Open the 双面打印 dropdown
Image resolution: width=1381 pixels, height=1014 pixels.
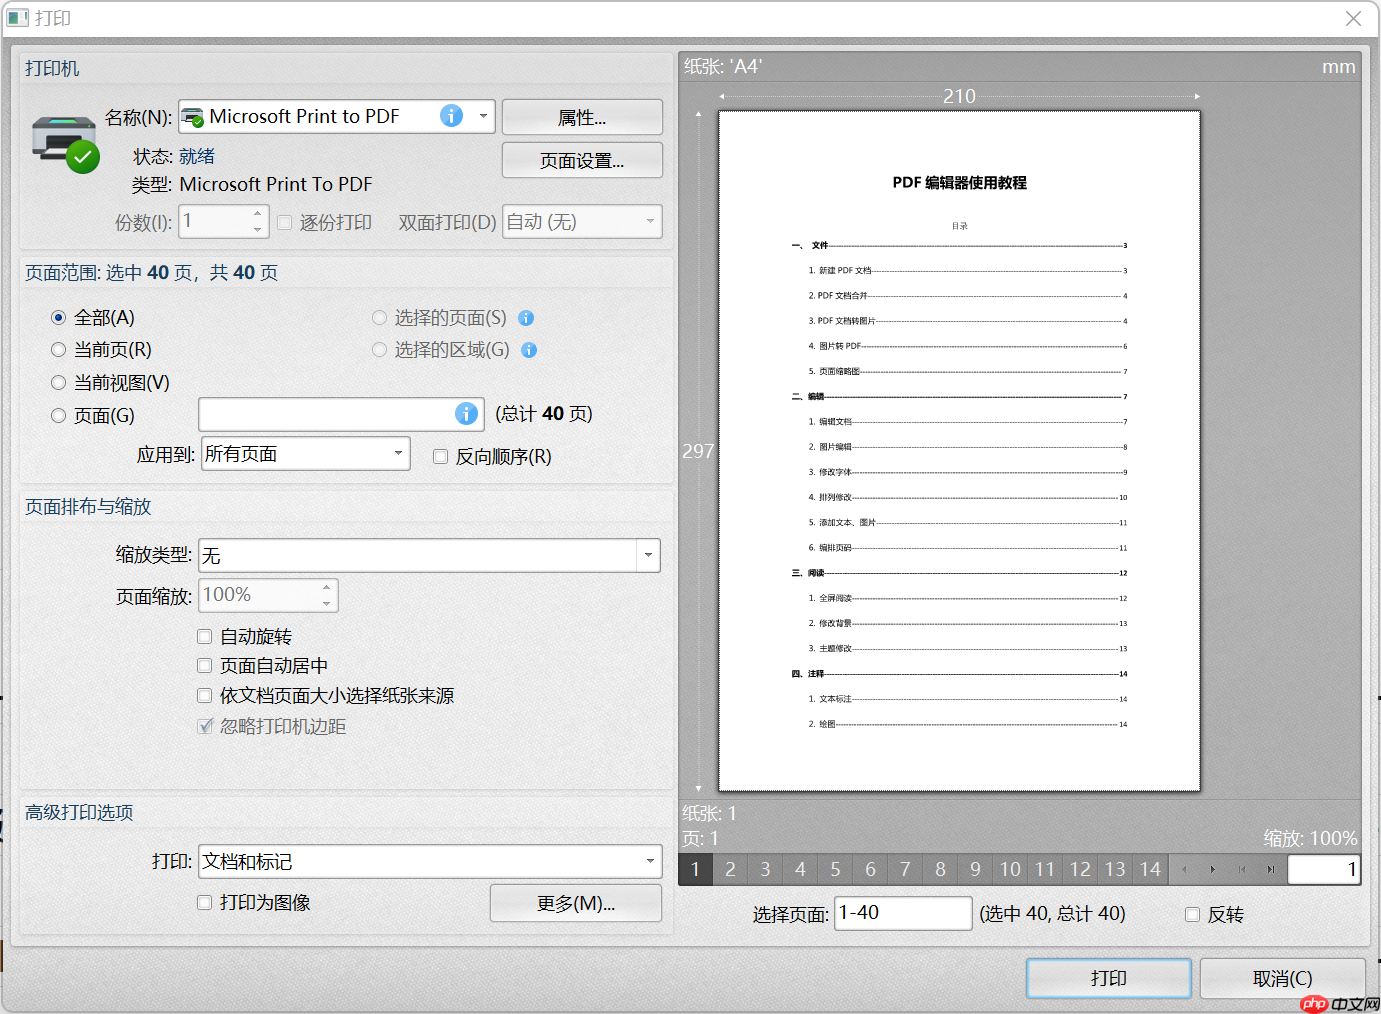[650, 222]
